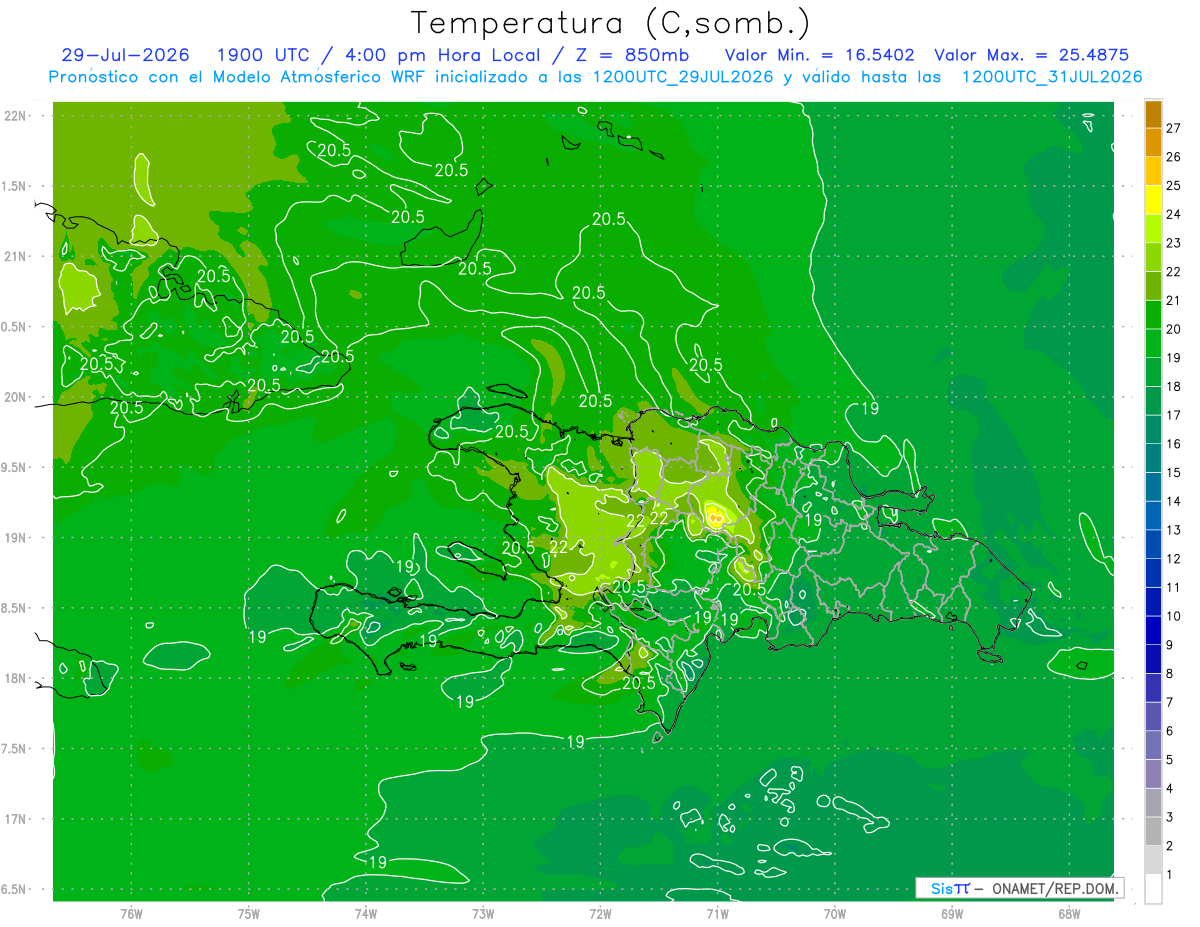Click the legend value '4'

pos(1169,789)
